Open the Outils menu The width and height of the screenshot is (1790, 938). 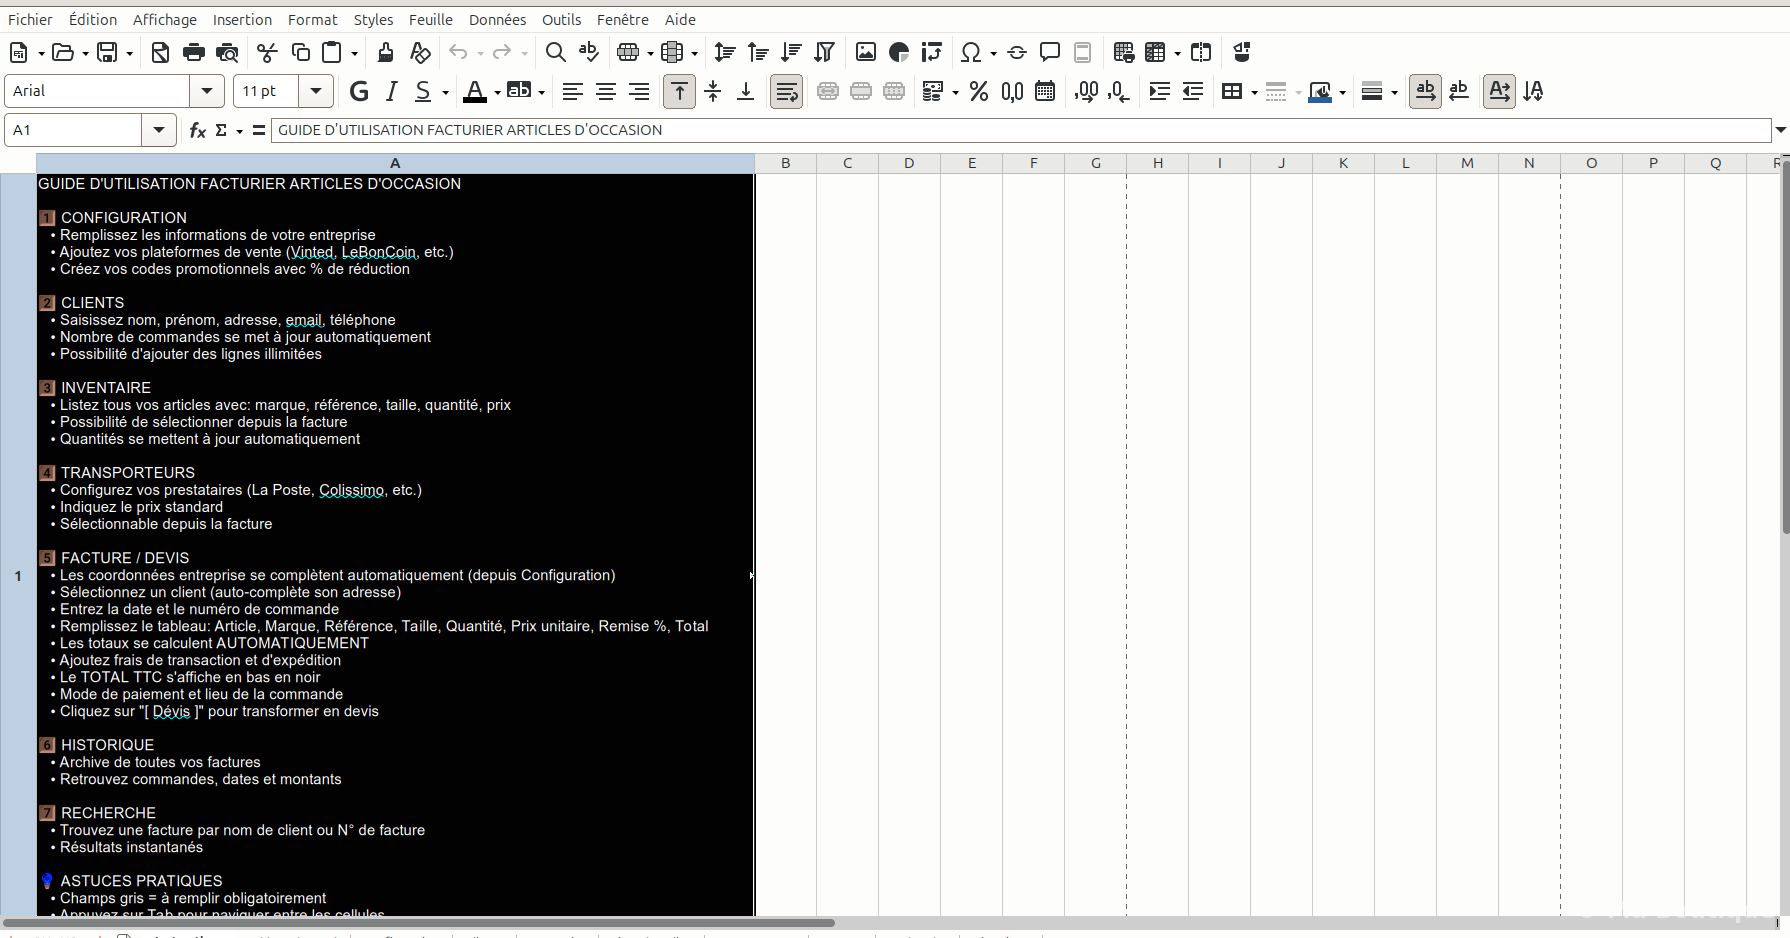coord(561,20)
